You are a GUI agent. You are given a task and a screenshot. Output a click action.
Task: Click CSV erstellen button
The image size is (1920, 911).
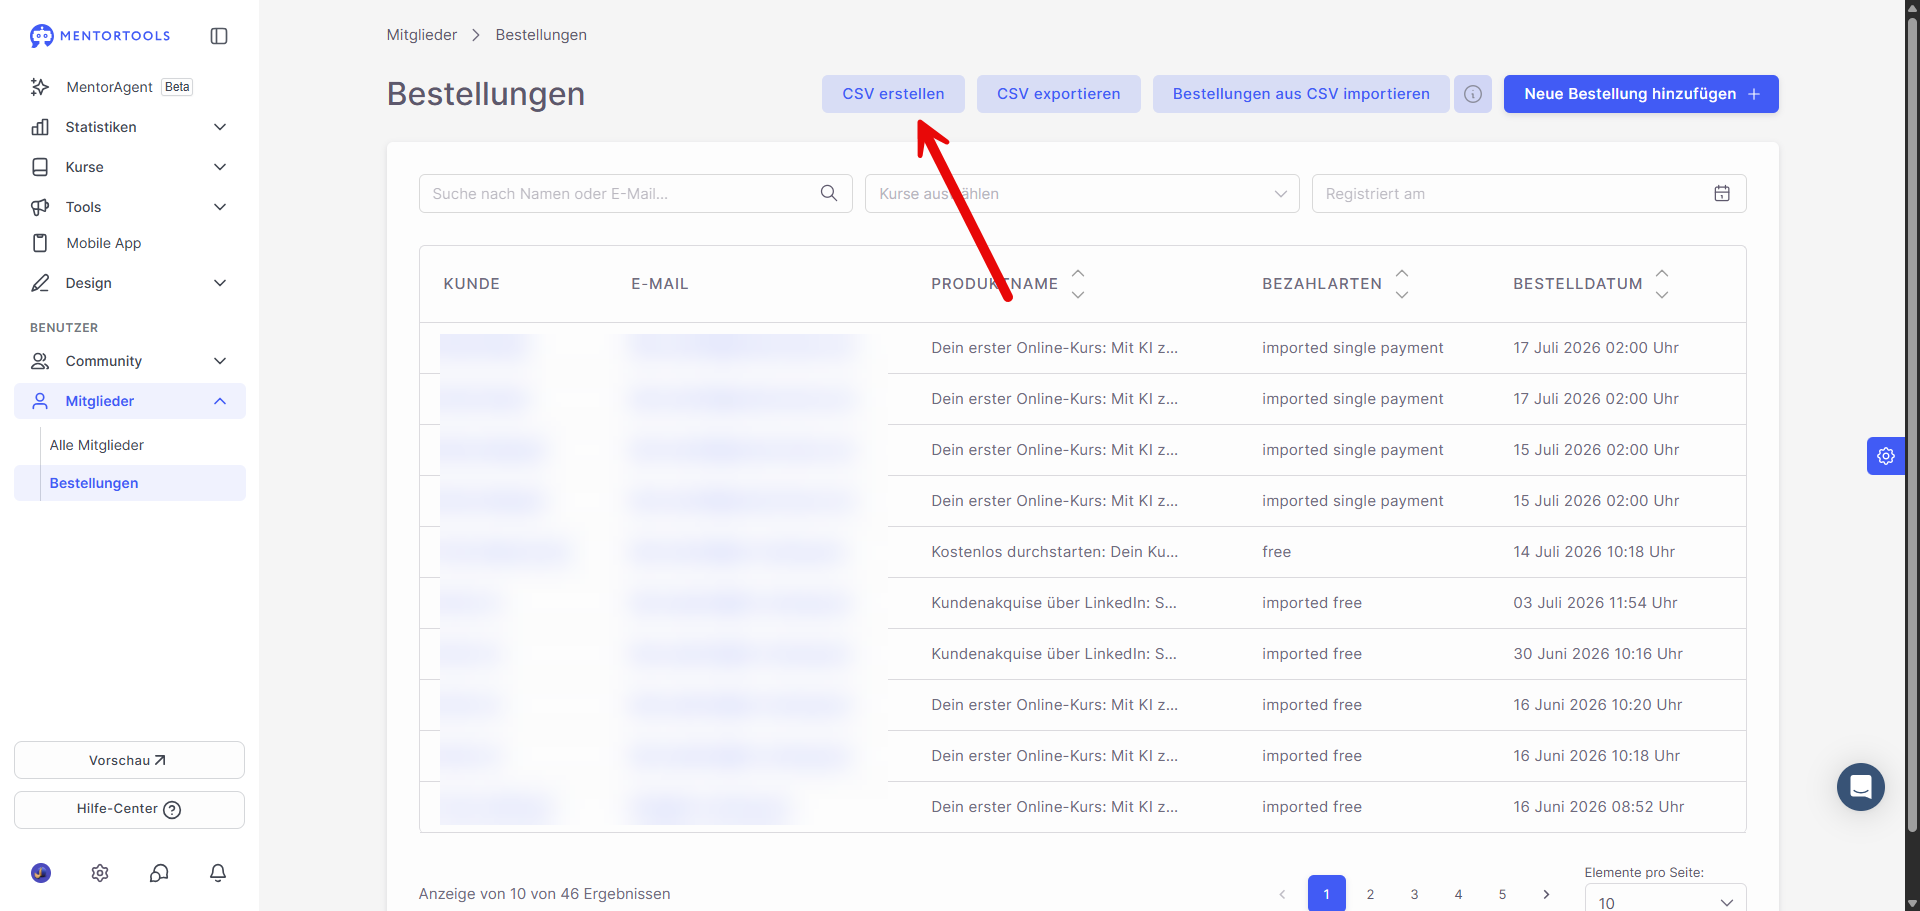(x=893, y=94)
